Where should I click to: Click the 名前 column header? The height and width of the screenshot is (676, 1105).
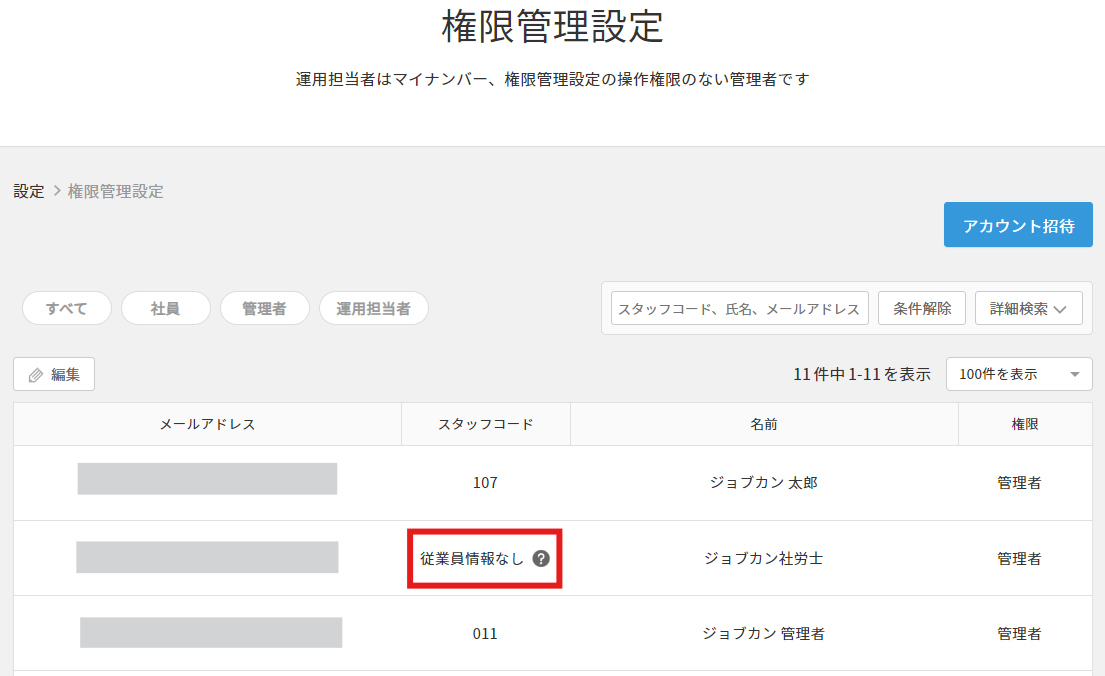pyautogui.click(x=764, y=424)
